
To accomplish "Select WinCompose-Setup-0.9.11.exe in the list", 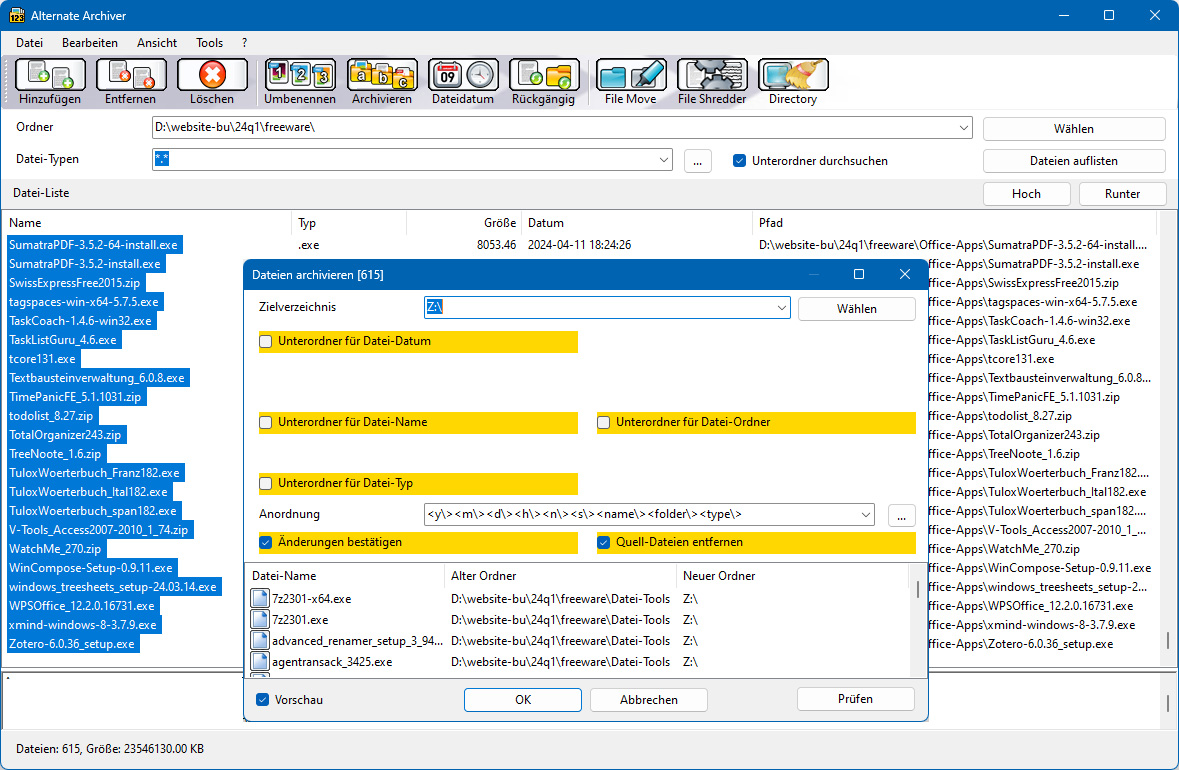I will click(91, 568).
